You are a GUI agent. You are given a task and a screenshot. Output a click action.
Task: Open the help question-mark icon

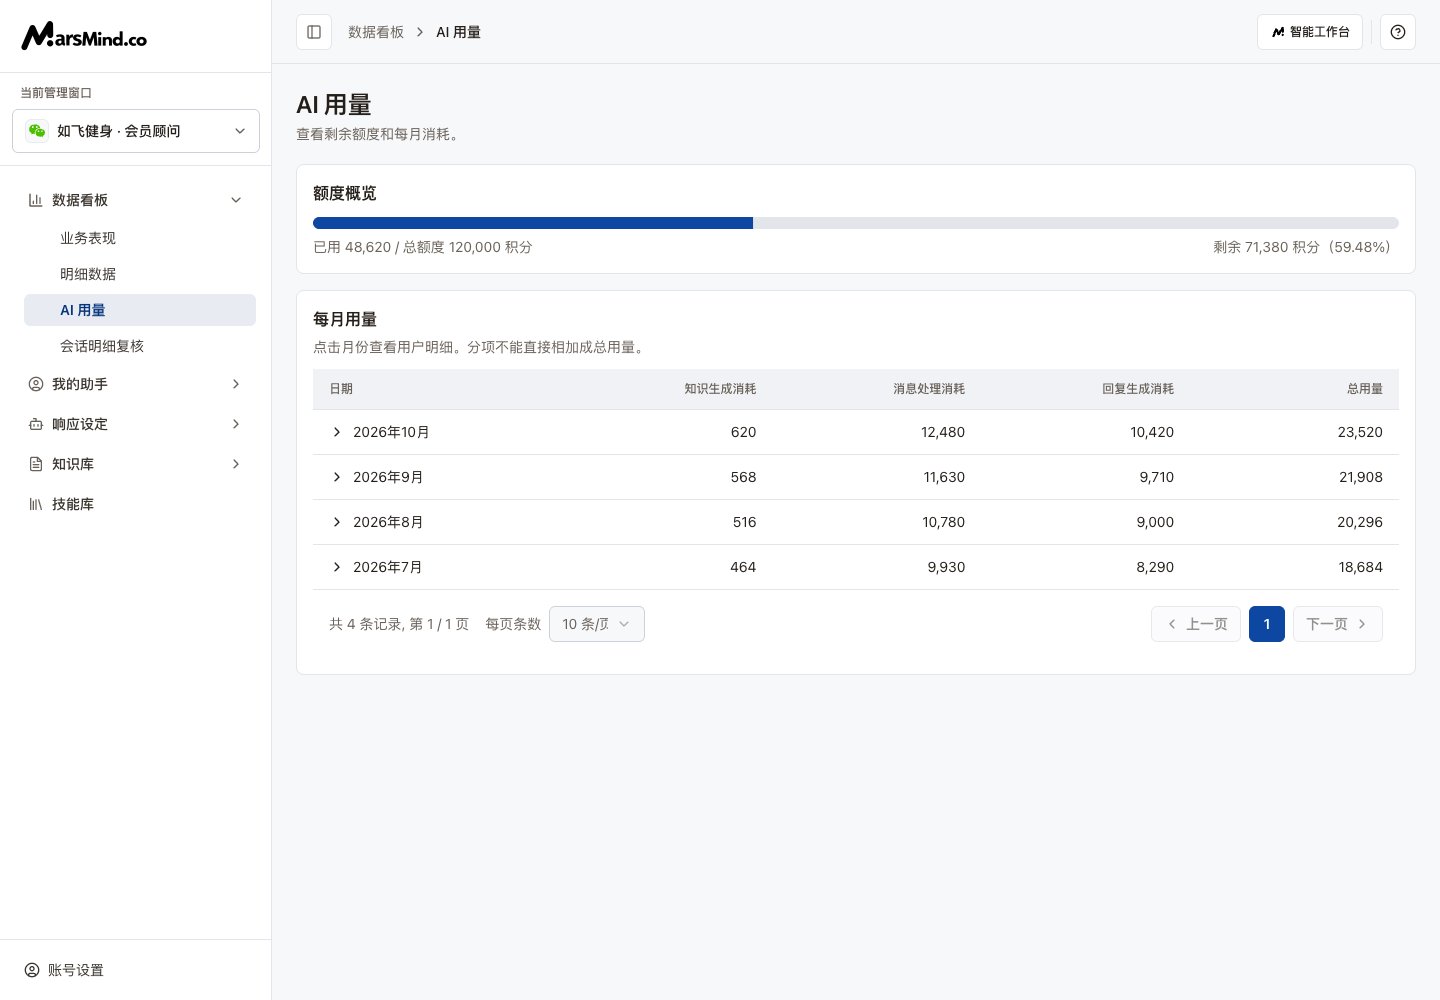(x=1398, y=32)
